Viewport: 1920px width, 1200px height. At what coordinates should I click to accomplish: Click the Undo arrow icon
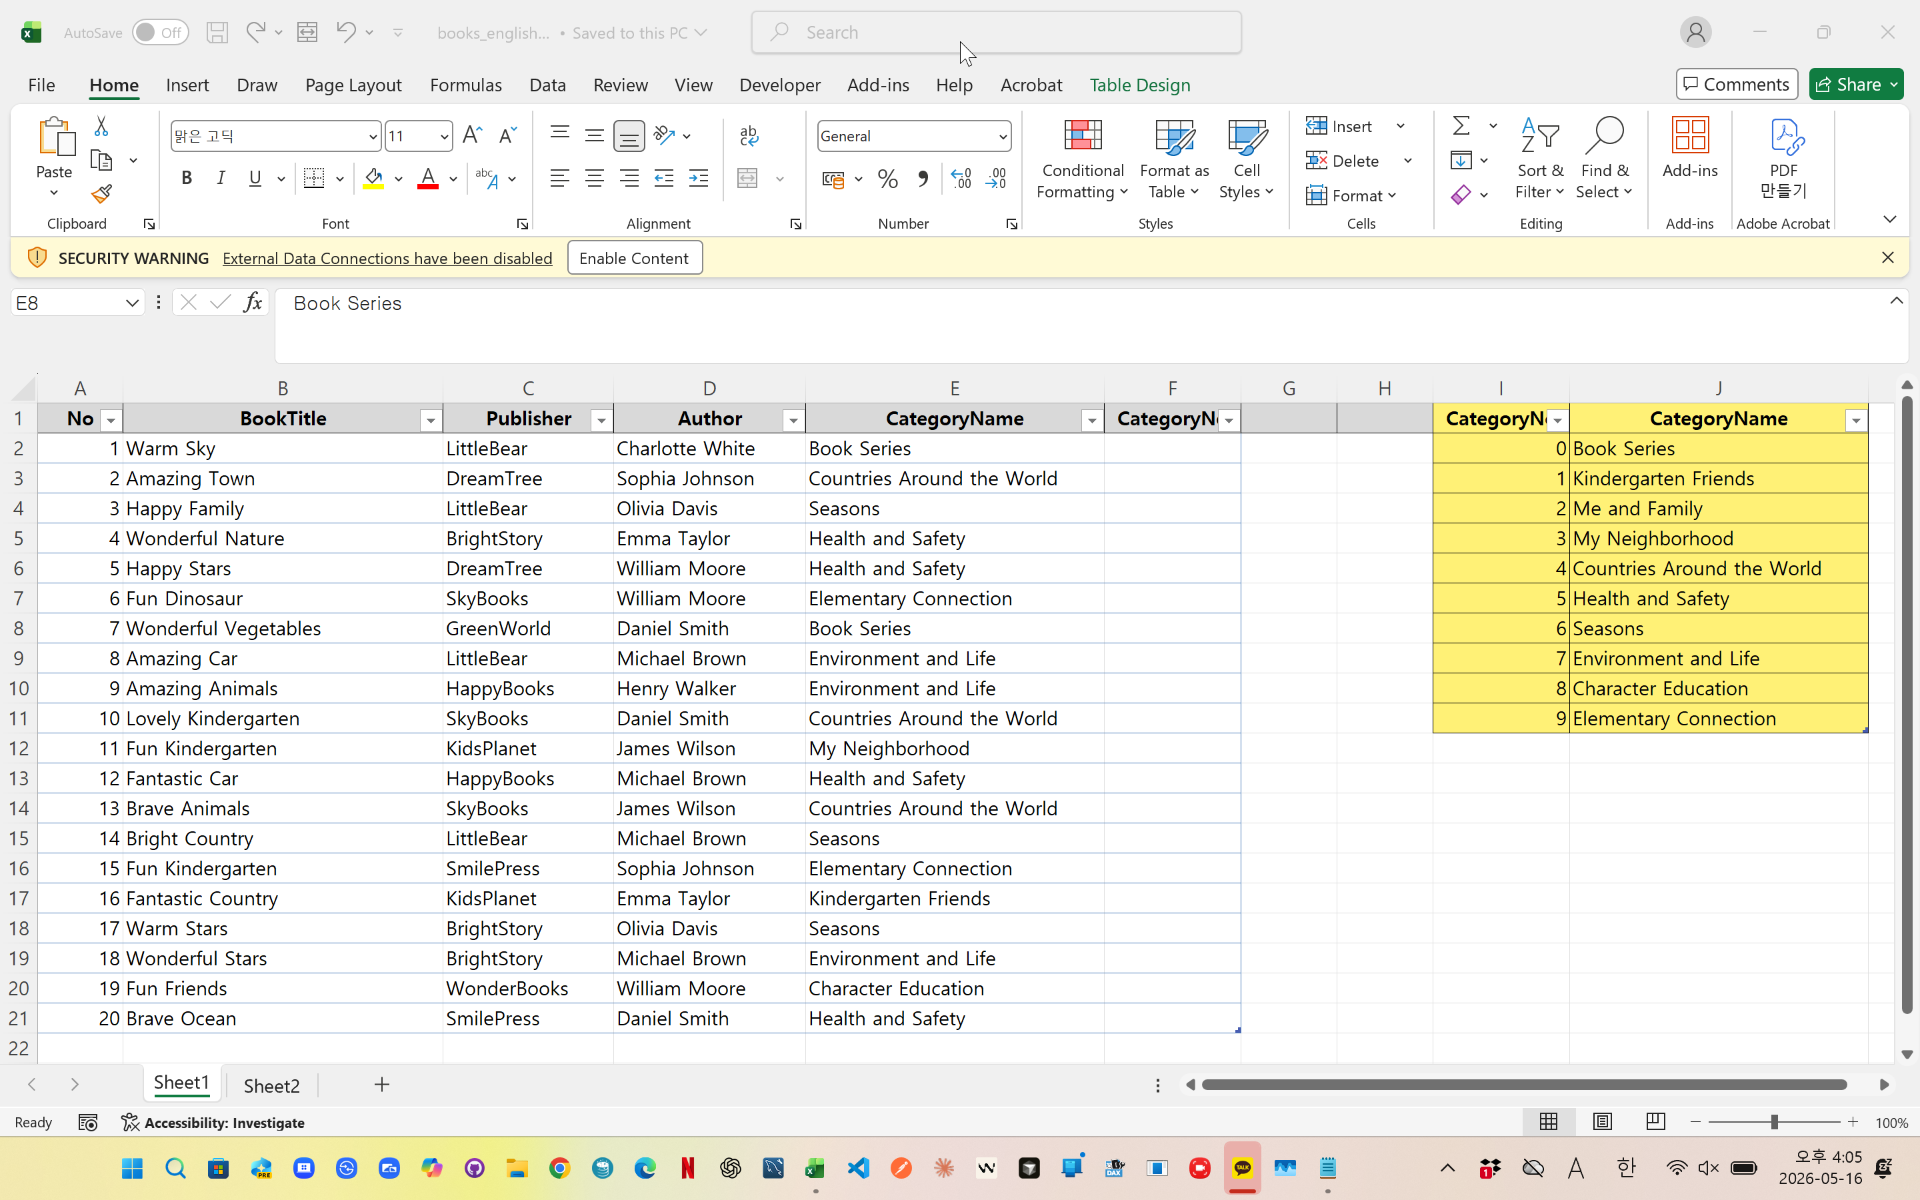[x=345, y=32]
